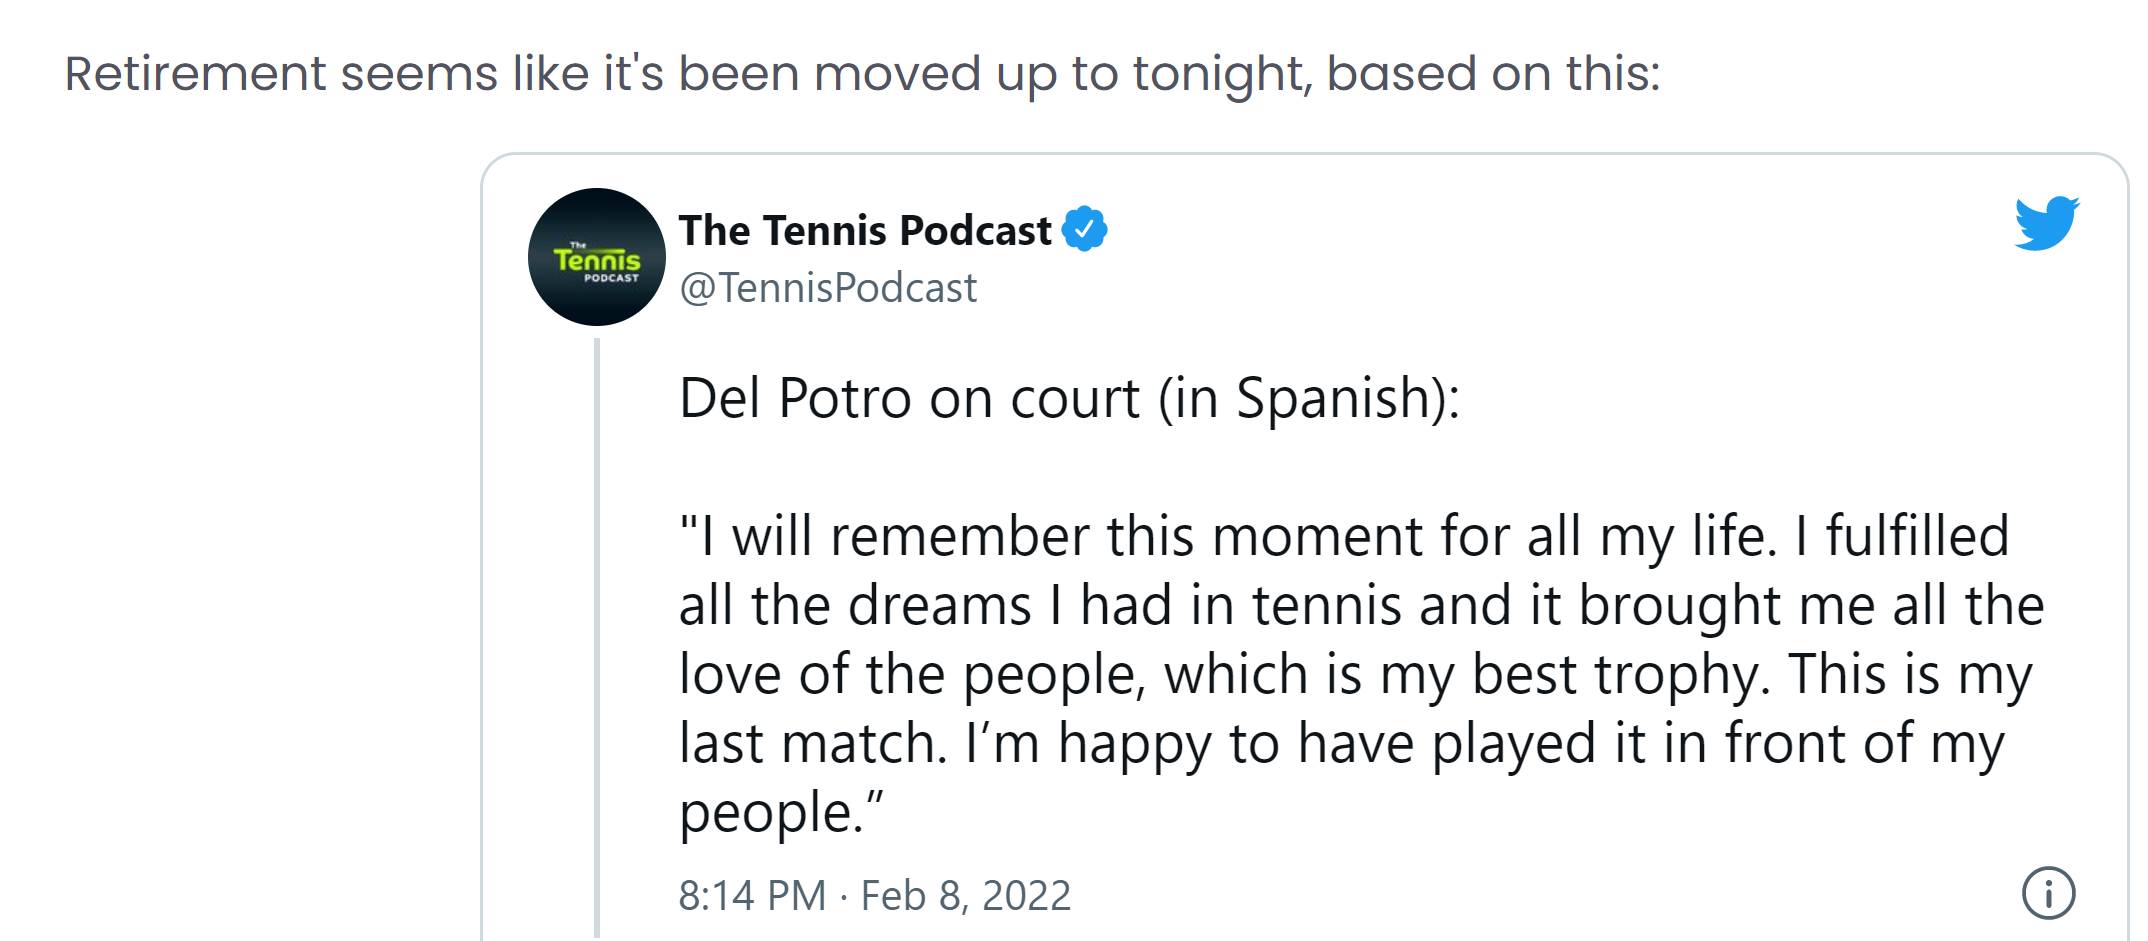
Task: Click the Twitter bird logo
Action: tap(2046, 222)
